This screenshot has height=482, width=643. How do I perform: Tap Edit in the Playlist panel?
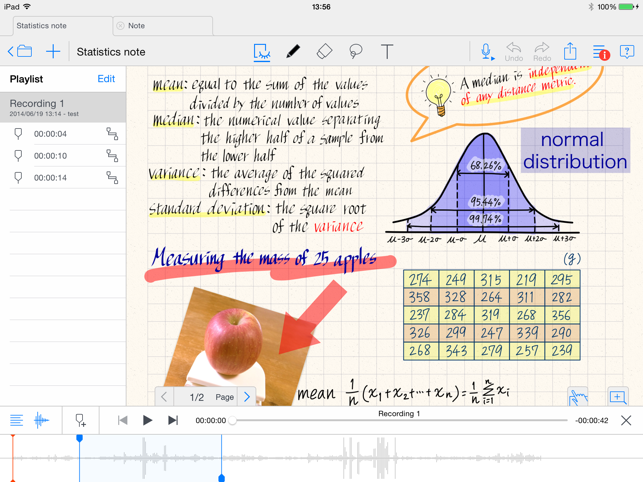106,79
